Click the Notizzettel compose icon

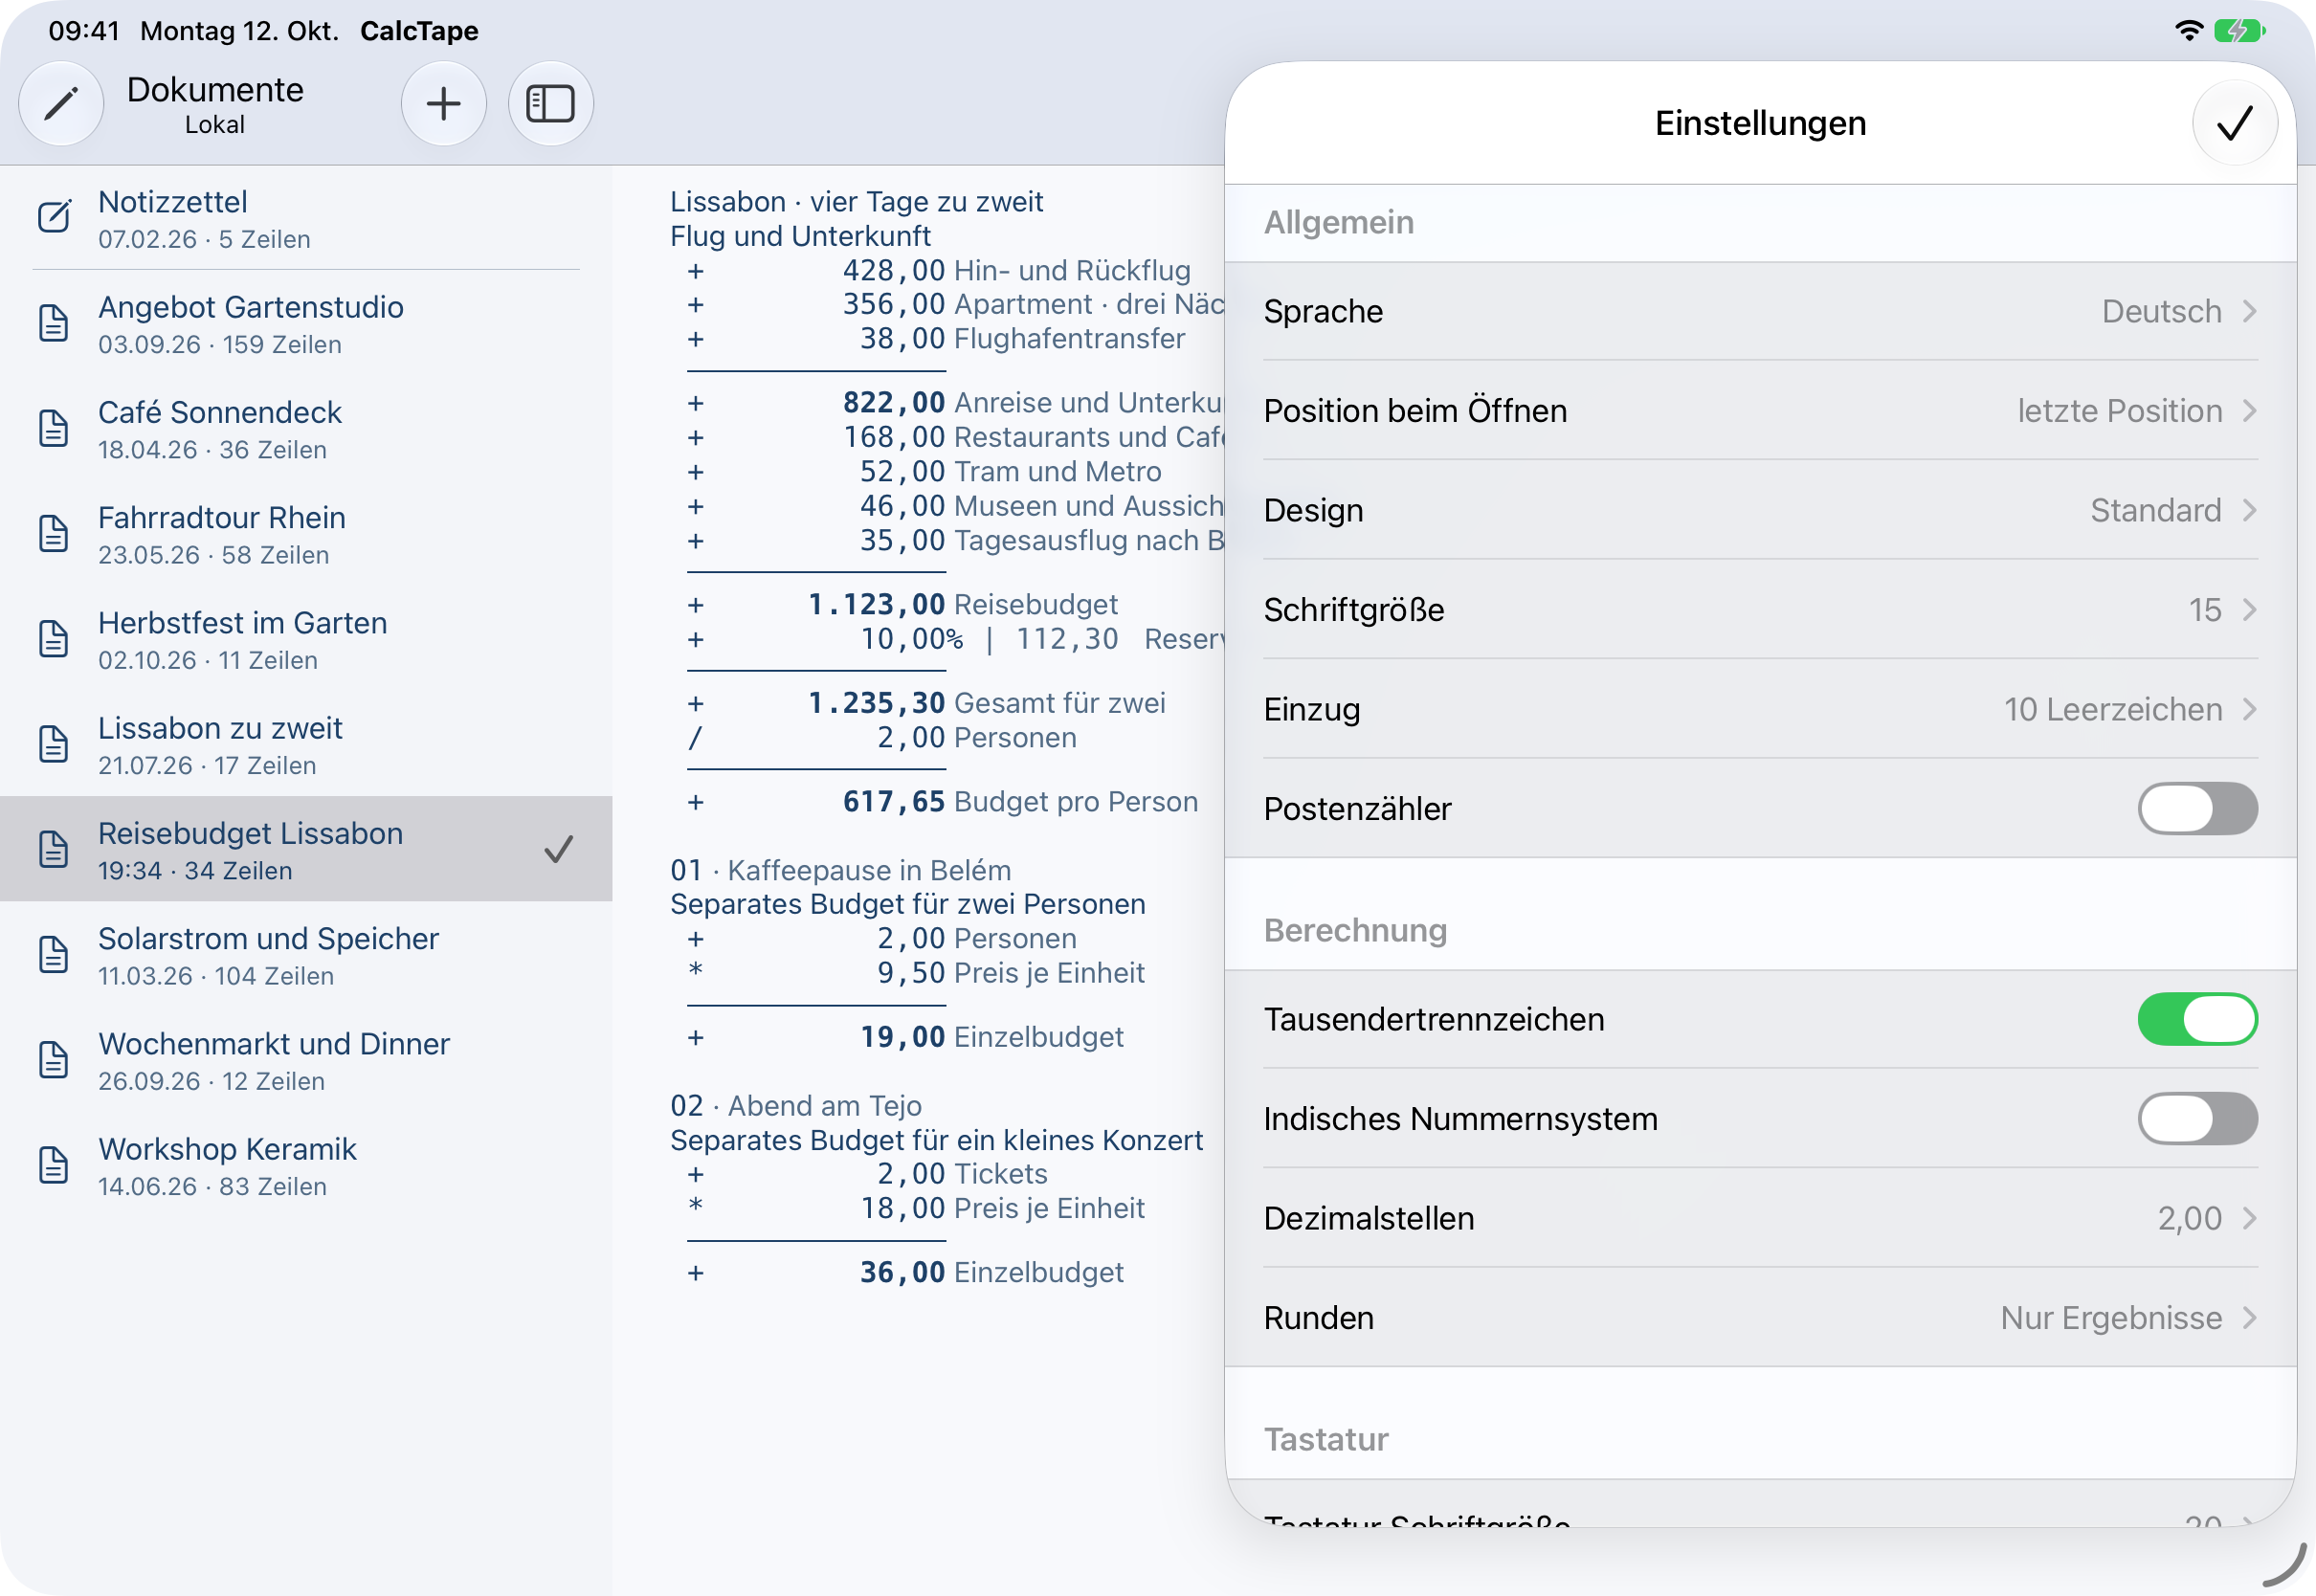[x=54, y=216]
